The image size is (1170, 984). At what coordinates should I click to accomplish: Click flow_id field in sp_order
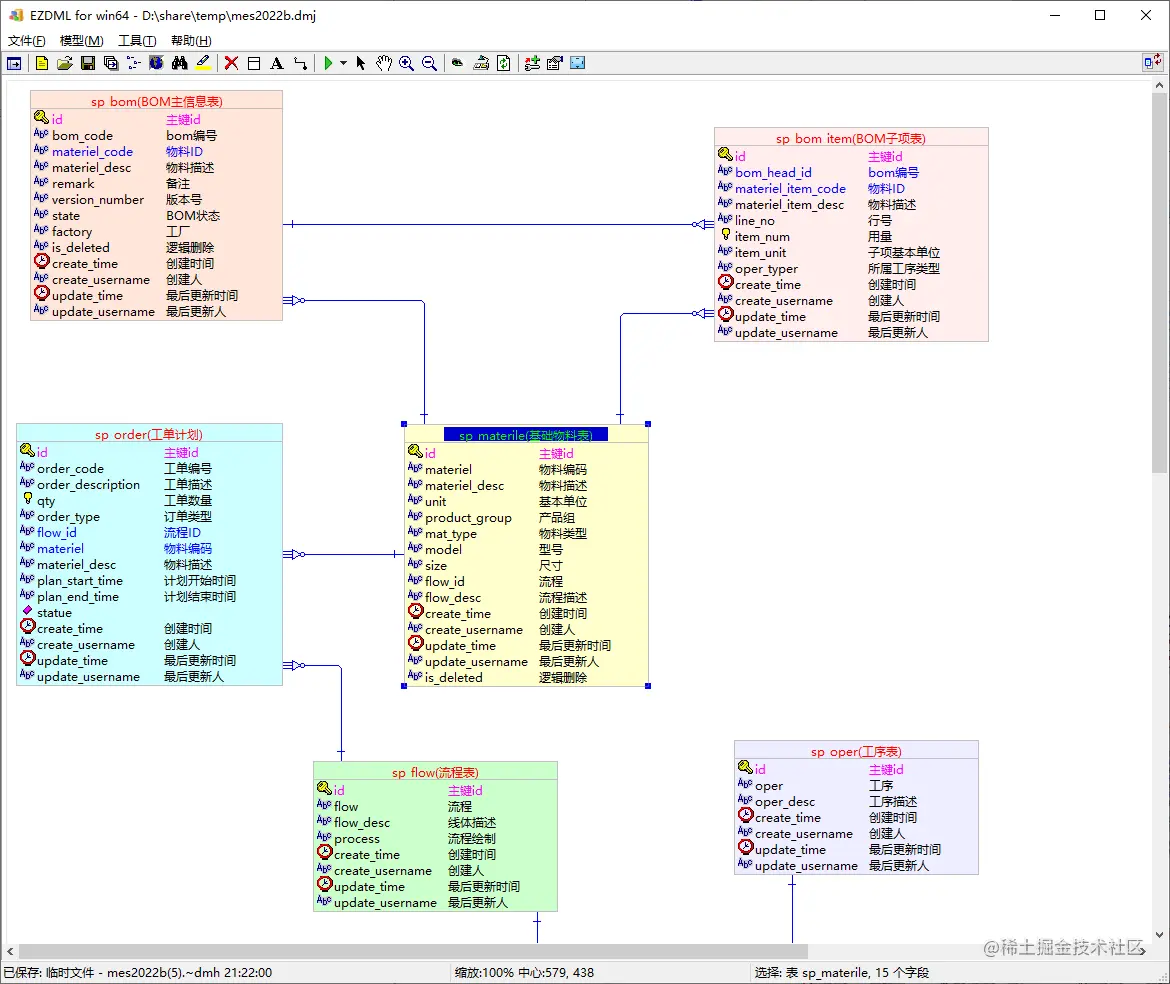[57, 533]
